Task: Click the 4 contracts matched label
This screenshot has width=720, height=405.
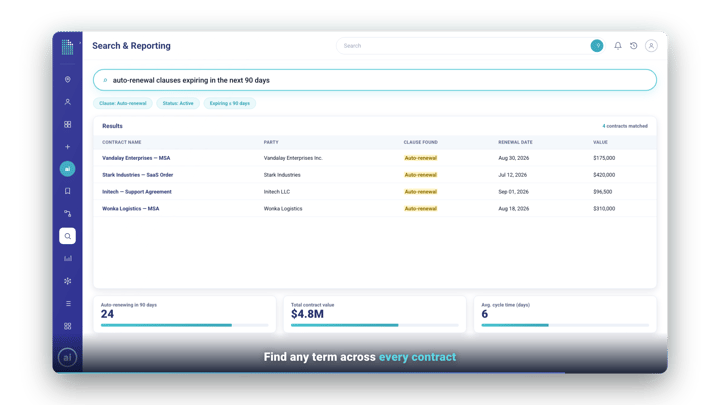Action: pos(625,126)
